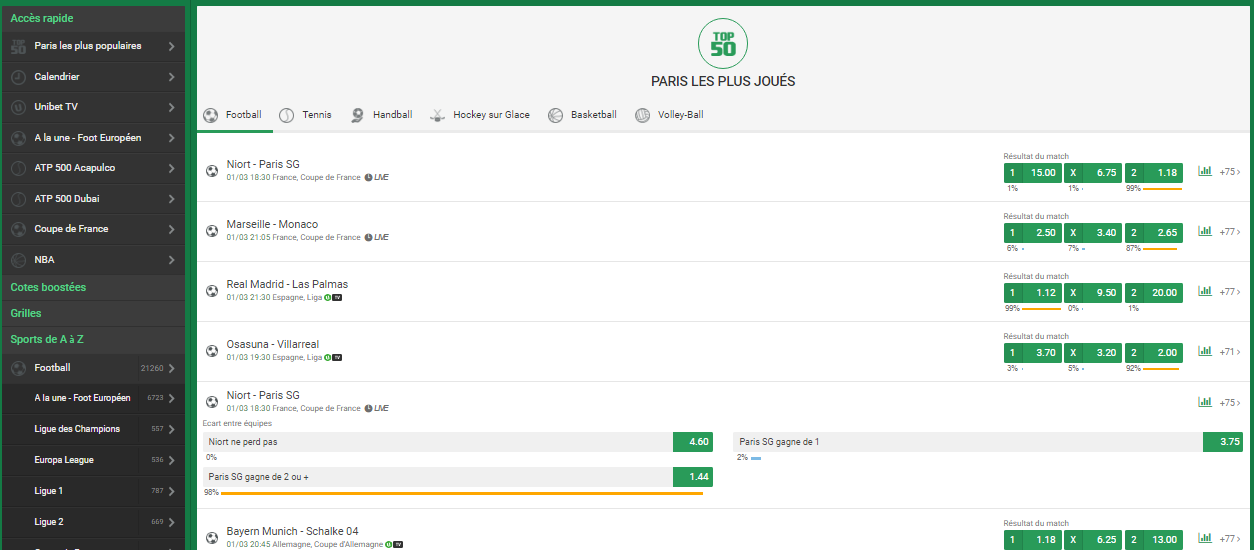The width and height of the screenshot is (1254, 550).
Task: Switch to the Basketball tab
Action: click(582, 115)
